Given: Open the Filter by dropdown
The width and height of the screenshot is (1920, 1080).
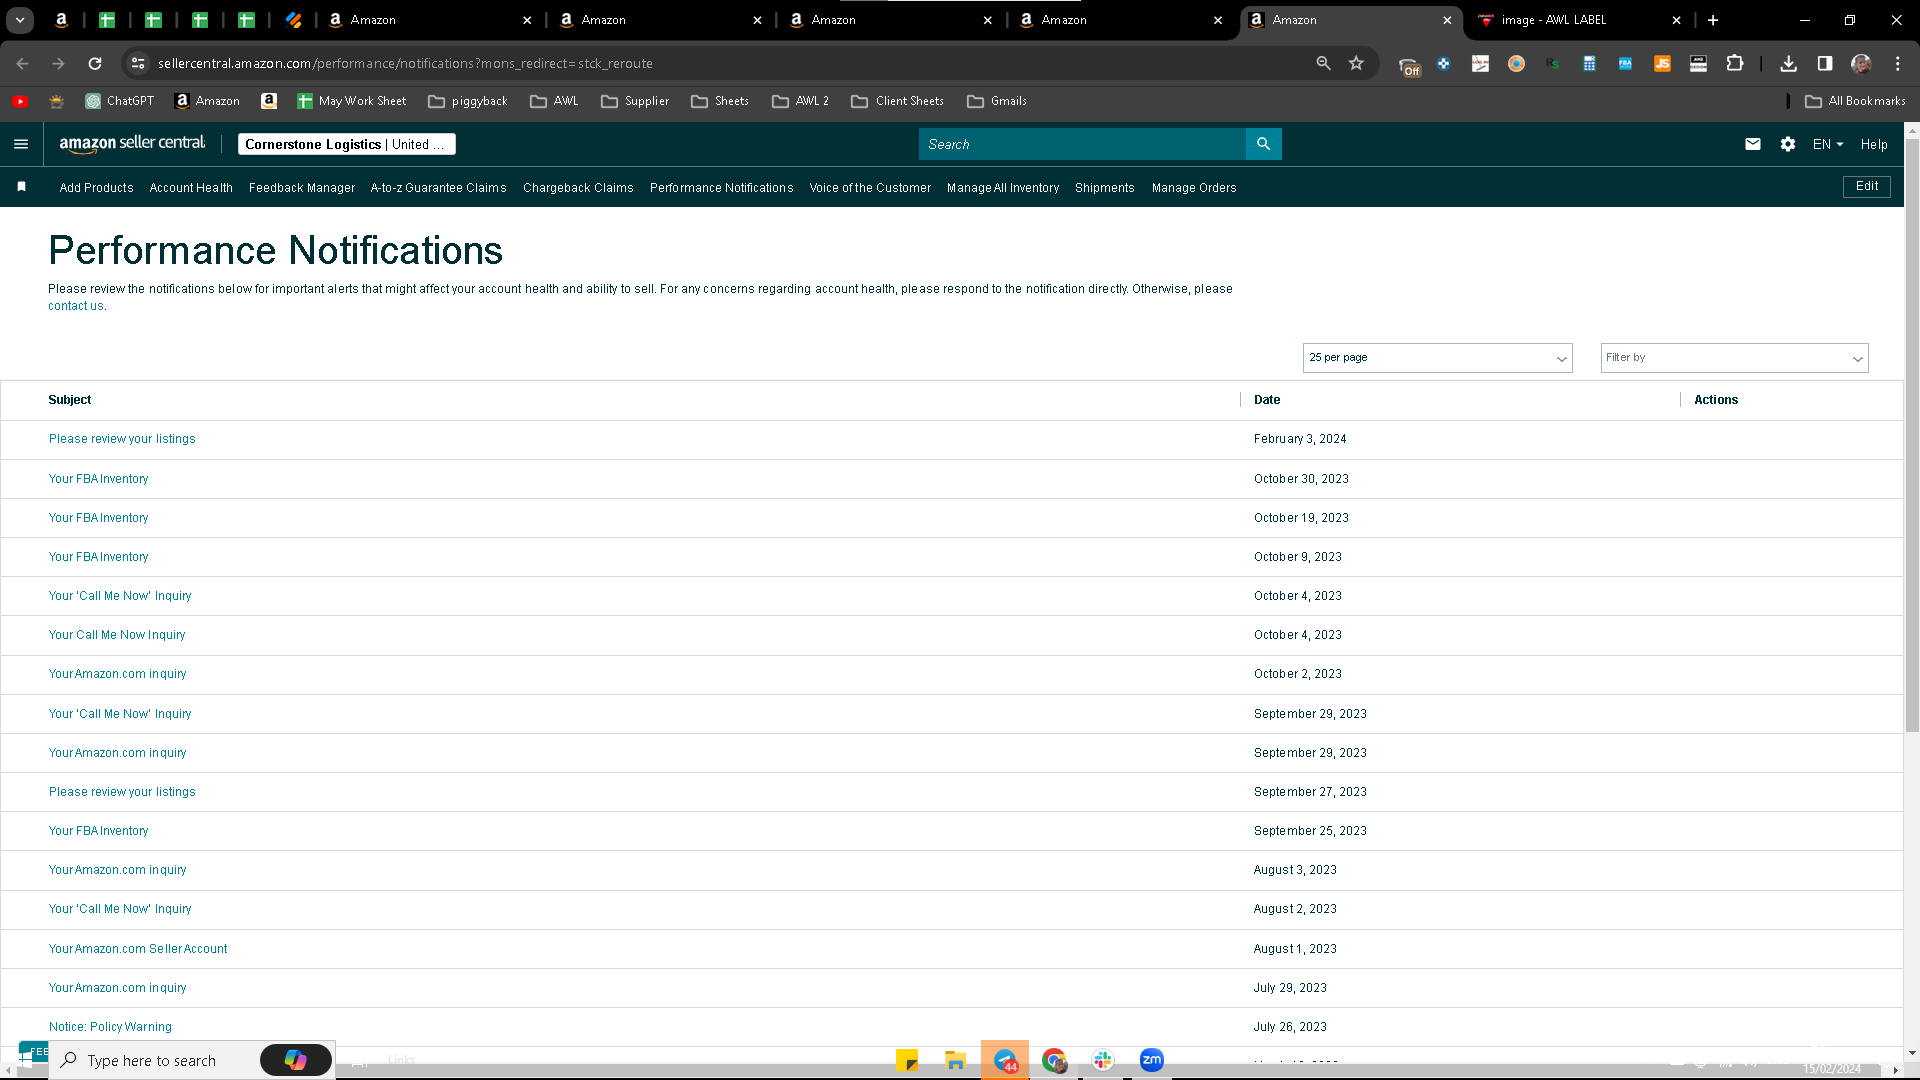Looking at the screenshot, I should pyautogui.click(x=1734, y=358).
